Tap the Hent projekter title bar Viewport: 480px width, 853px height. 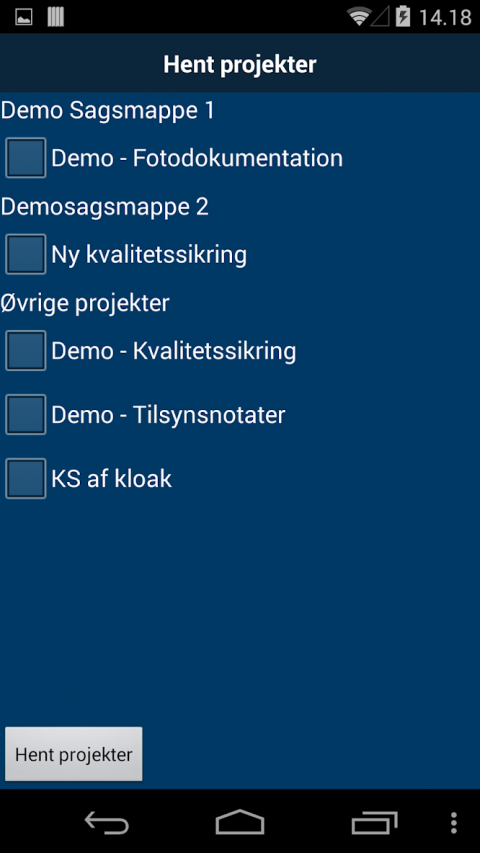[240, 65]
